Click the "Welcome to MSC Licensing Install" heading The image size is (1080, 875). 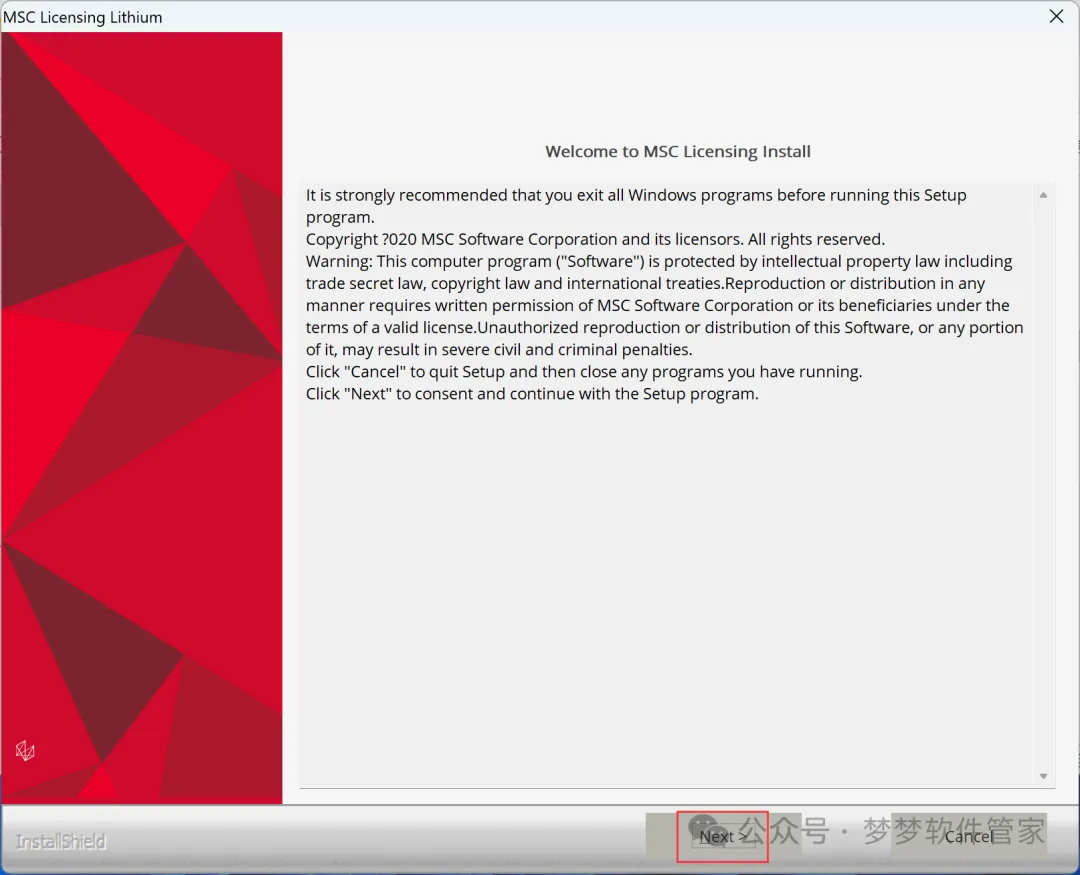678,152
